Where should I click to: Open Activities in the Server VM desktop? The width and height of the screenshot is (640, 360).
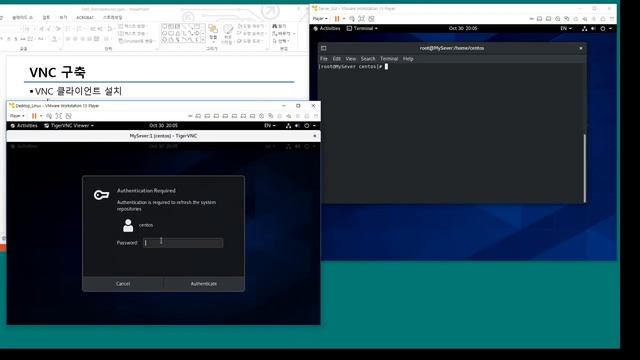[327, 29]
